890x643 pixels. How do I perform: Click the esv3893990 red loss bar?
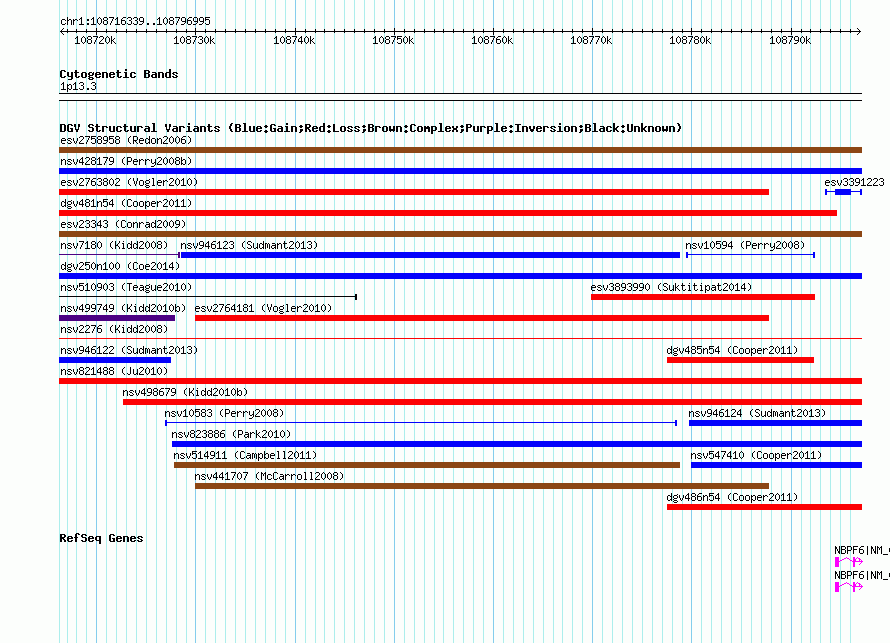coord(703,297)
